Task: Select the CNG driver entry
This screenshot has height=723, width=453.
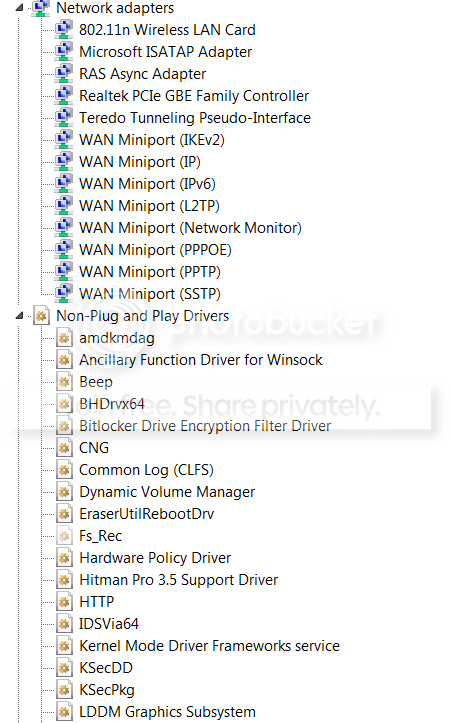Action: coord(94,448)
